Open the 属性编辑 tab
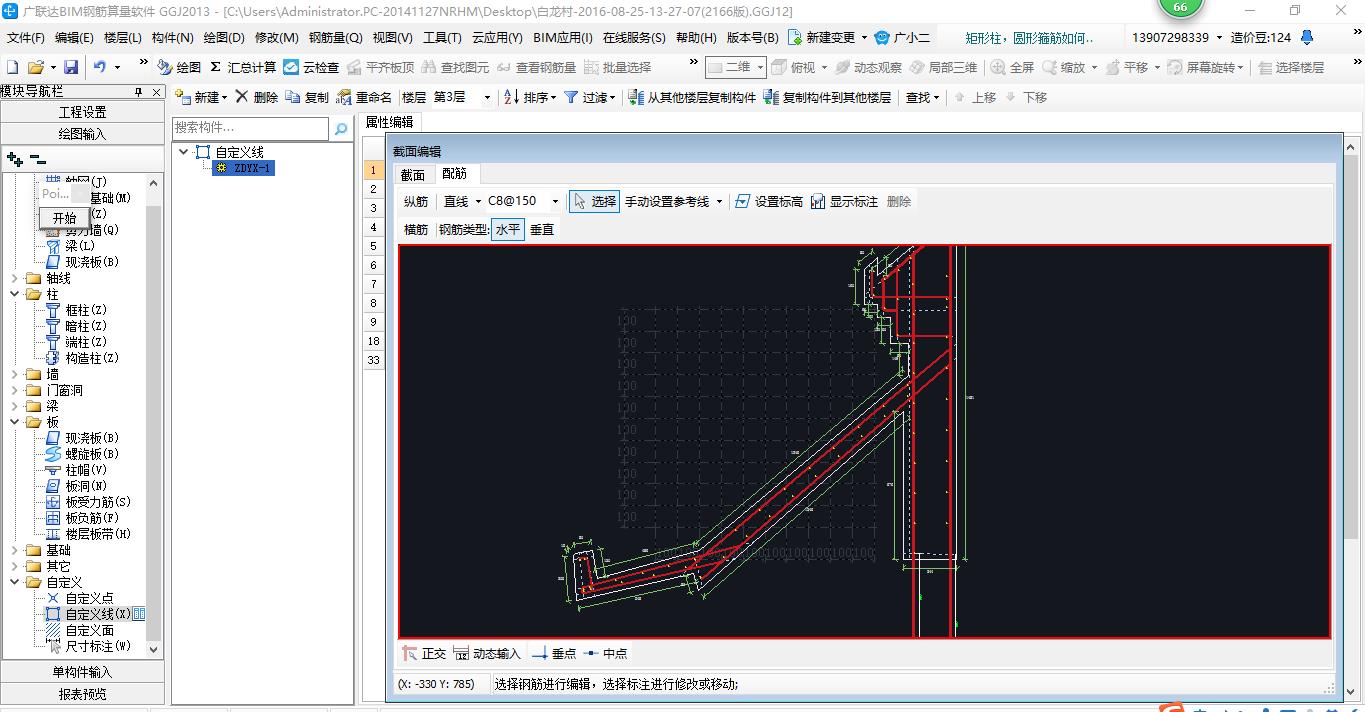 click(389, 122)
